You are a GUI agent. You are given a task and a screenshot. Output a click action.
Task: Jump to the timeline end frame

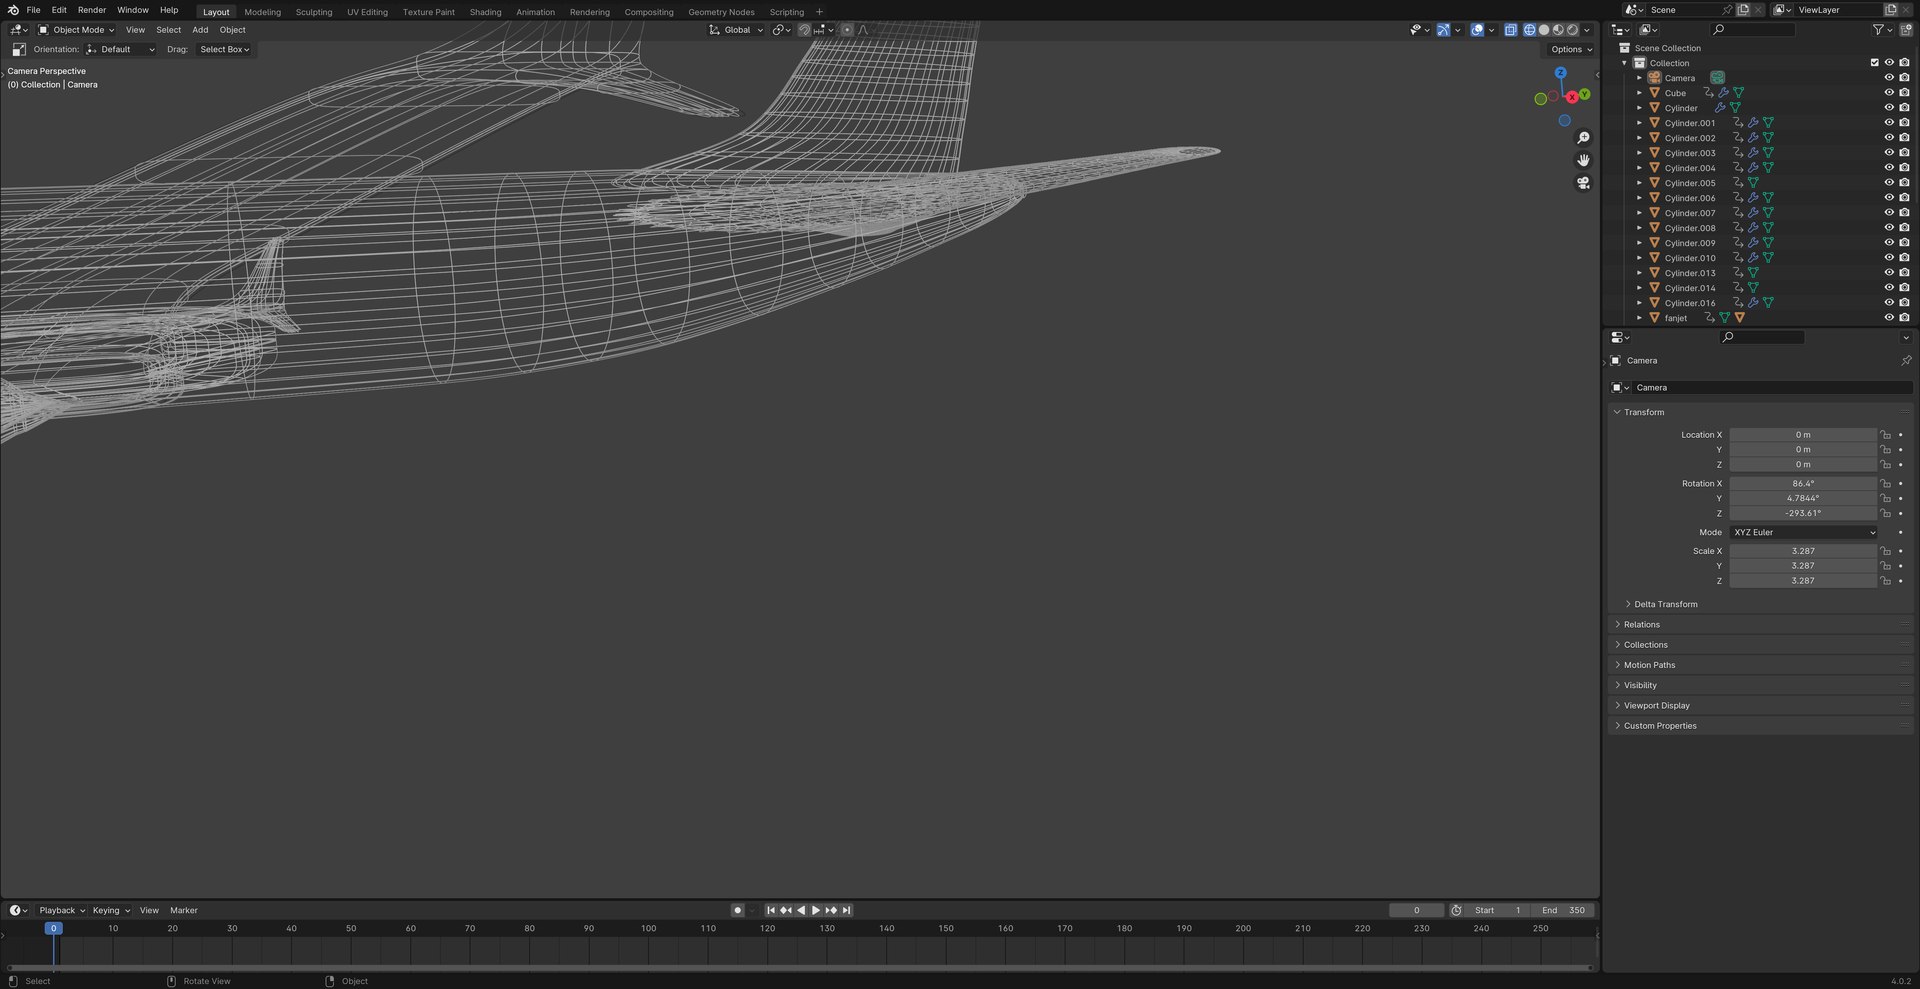click(846, 911)
